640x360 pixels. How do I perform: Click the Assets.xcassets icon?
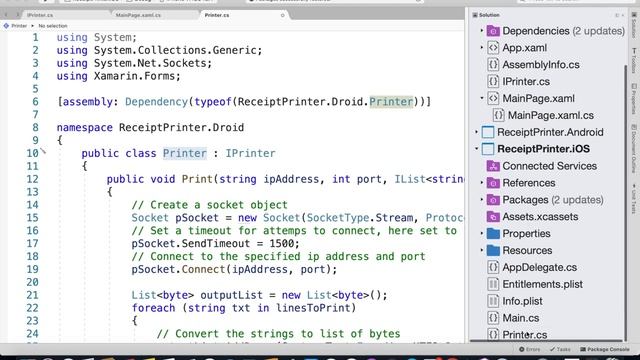coord(493,217)
